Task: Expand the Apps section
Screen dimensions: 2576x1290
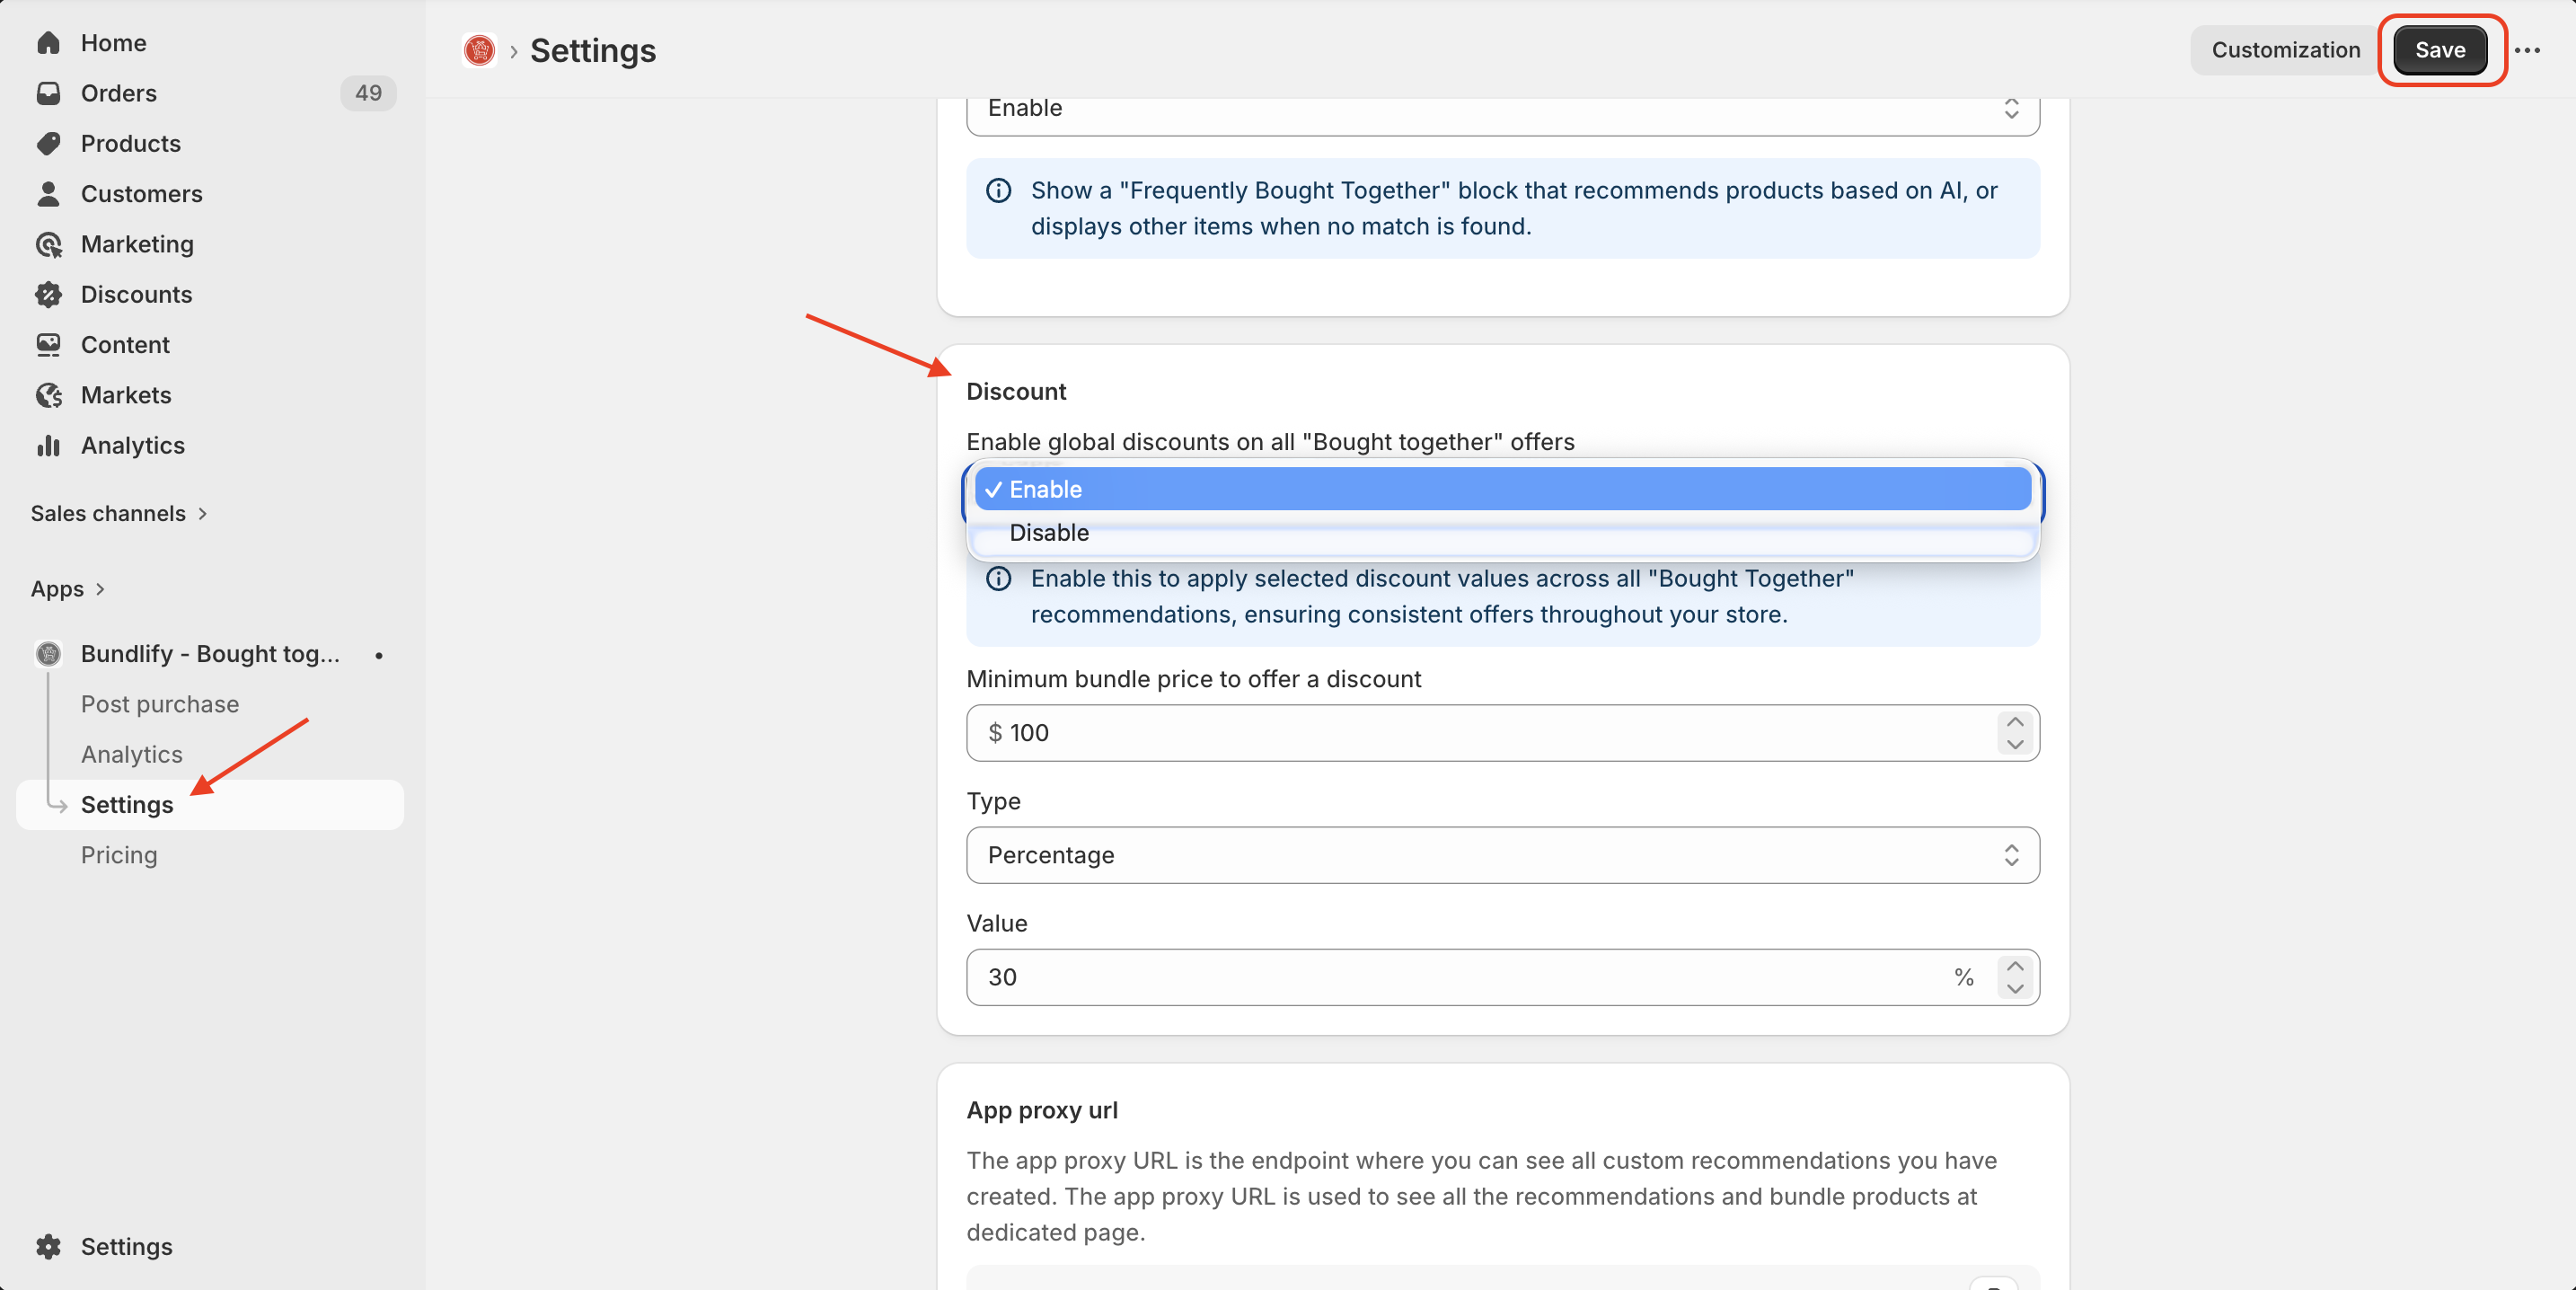Action: [68, 589]
